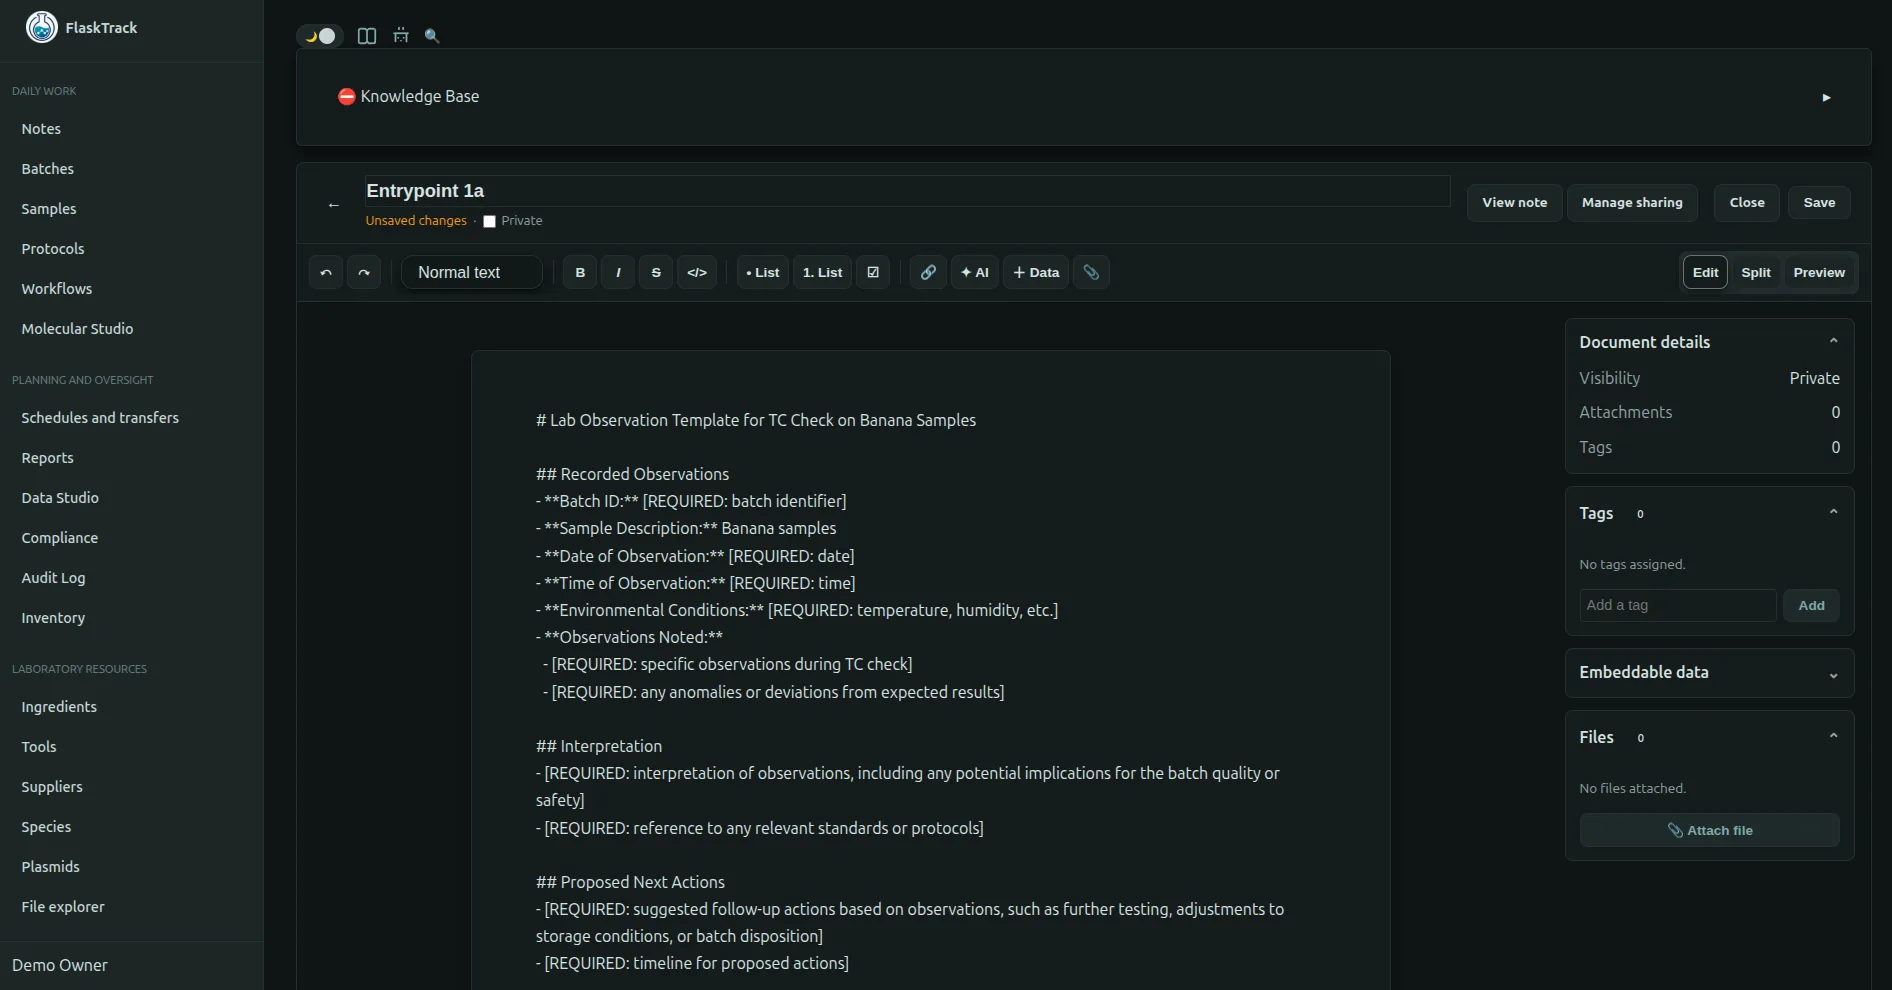Screen dimensions: 1892x990
Task: Save the note
Action: [1819, 202]
